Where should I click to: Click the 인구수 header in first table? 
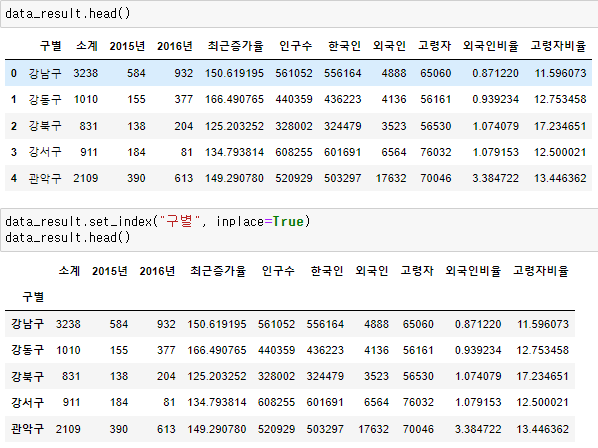[x=296, y=46]
